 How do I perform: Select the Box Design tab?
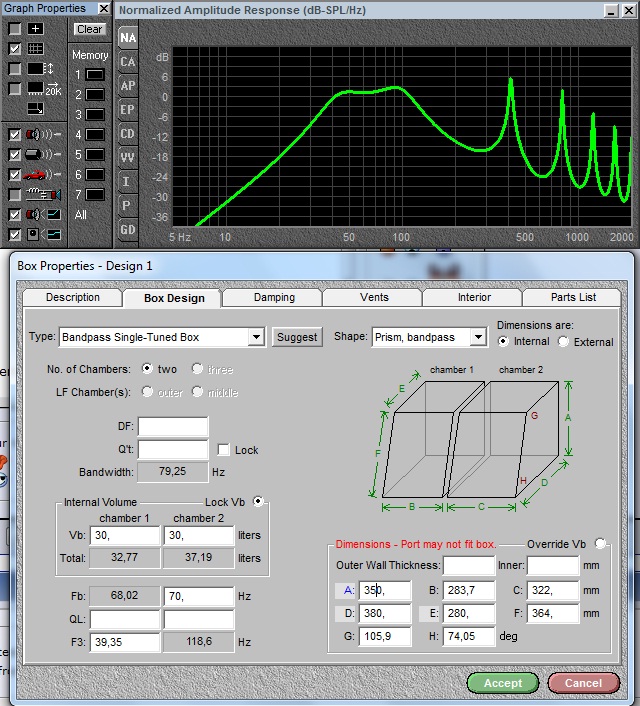[174, 298]
